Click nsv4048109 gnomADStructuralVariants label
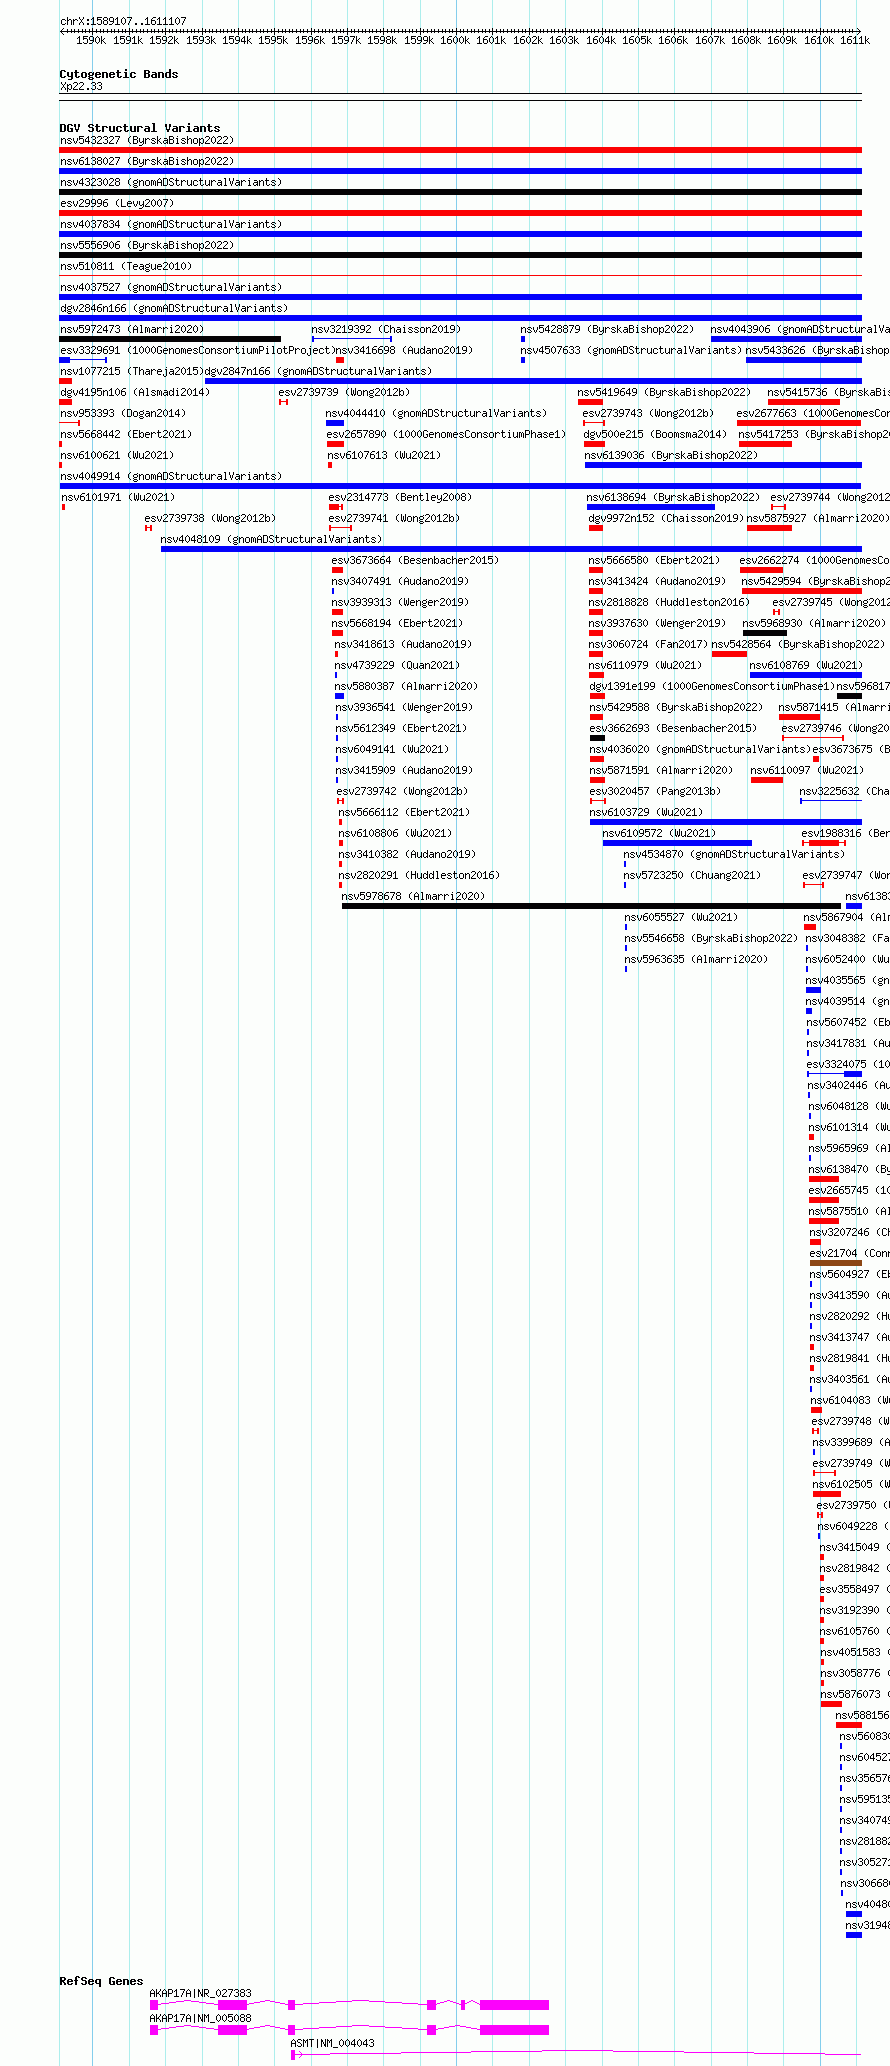Viewport: 890px width, 2066px height. click(271, 539)
